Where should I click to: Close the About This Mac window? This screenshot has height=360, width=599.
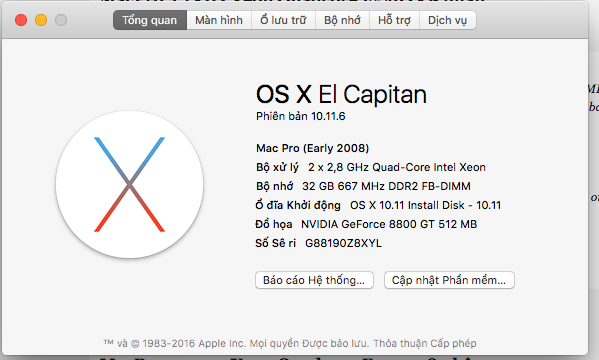coord(21,20)
